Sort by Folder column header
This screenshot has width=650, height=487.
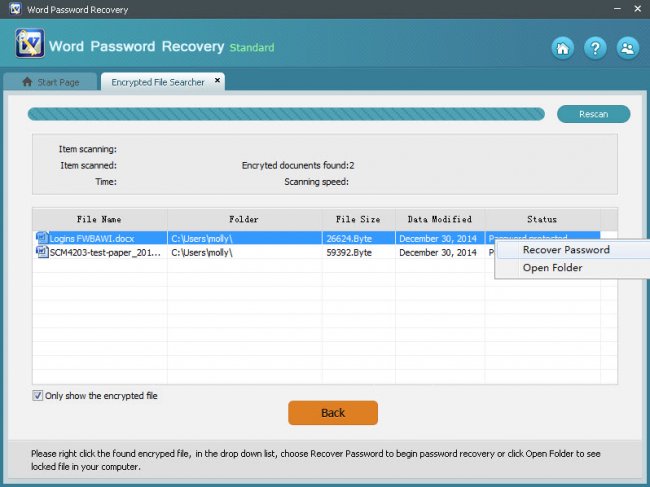pos(244,219)
